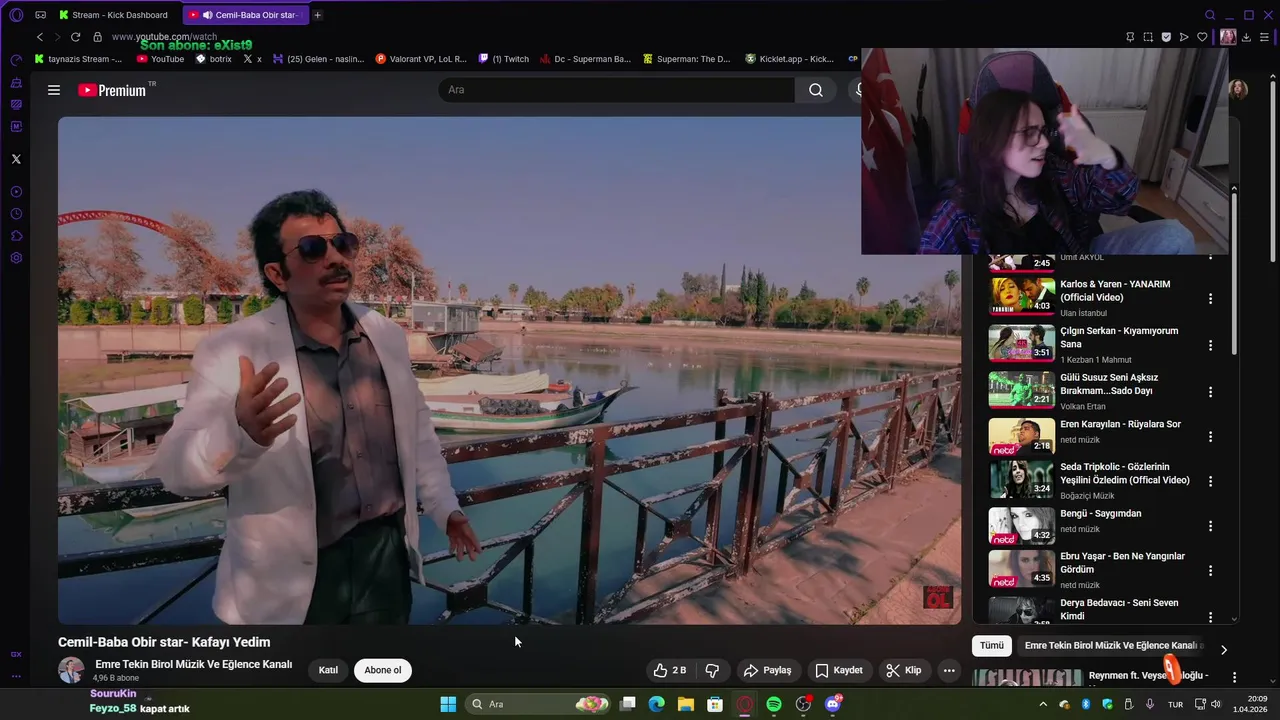This screenshot has width=1280, height=720.
Task: Create a clip with Klip button
Action: tap(904, 670)
